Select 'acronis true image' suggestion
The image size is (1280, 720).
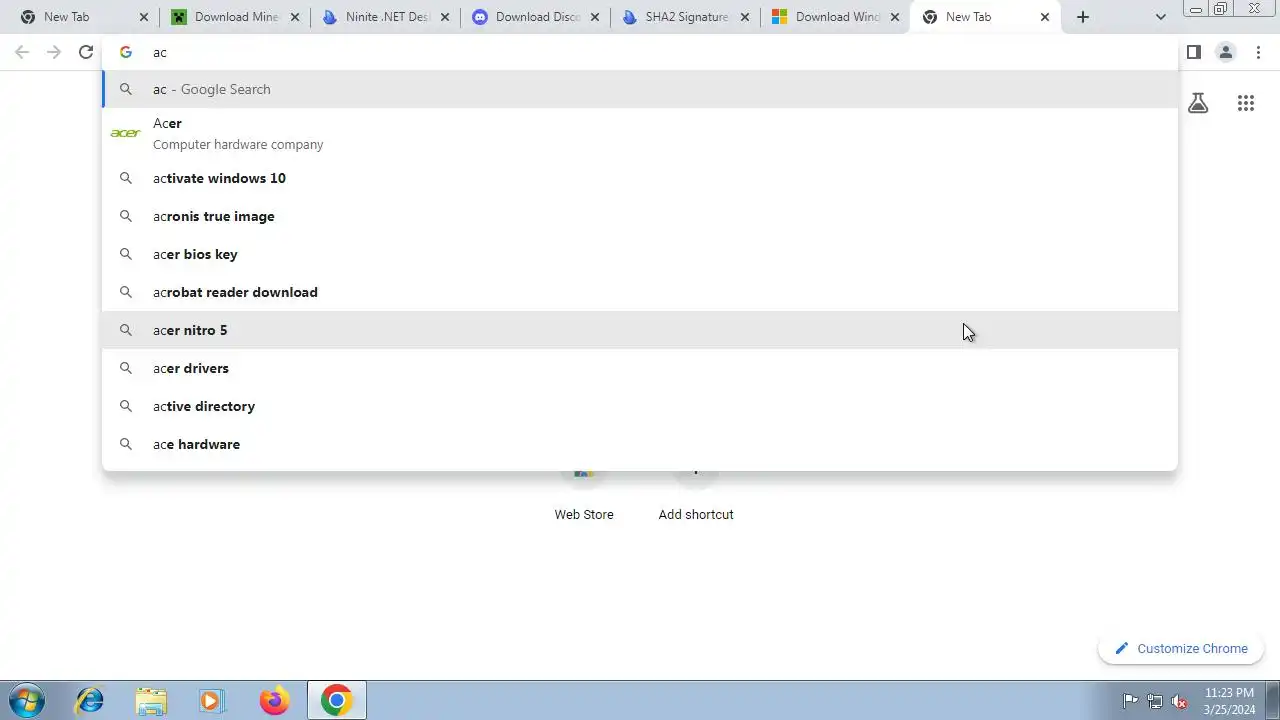click(x=640, y=216)
